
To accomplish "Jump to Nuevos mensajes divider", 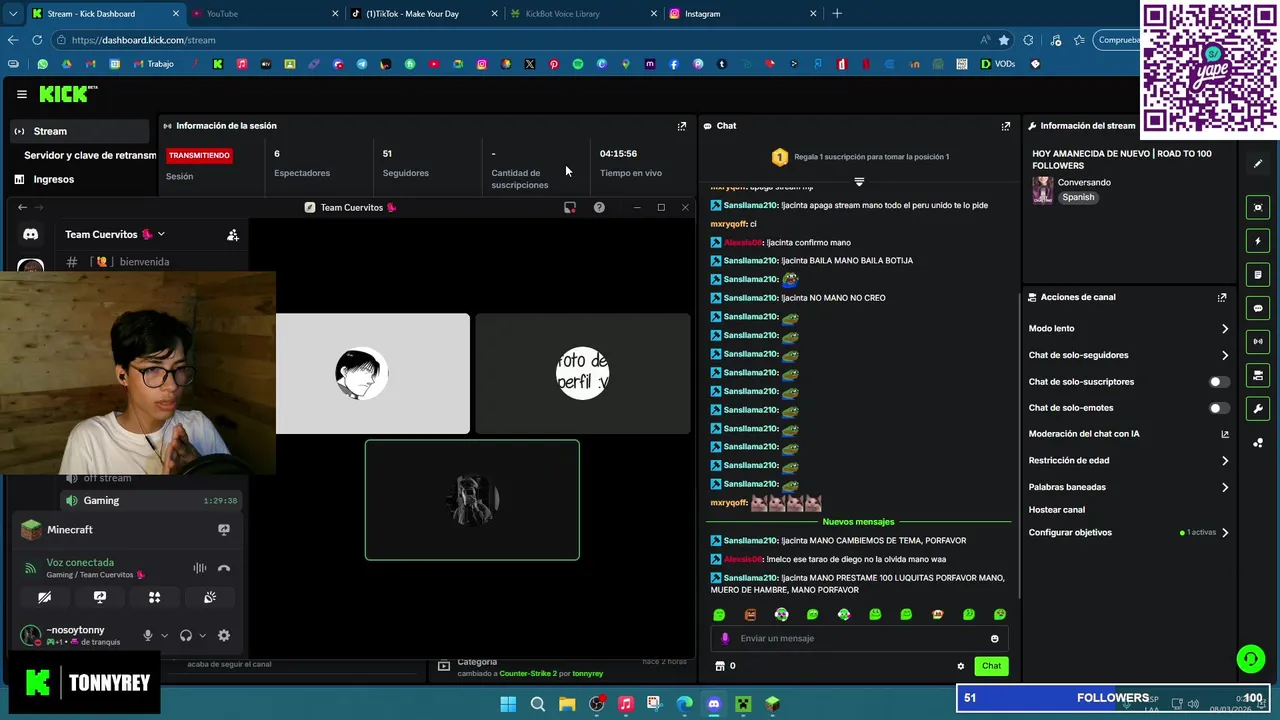I will point(858,522).
